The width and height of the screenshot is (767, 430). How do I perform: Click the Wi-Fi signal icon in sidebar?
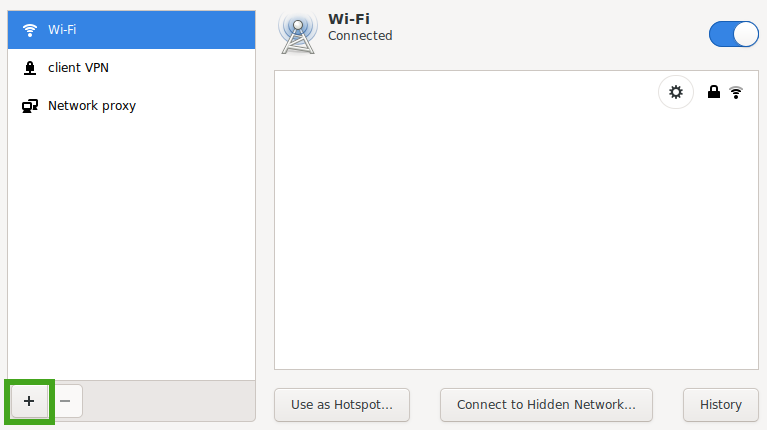(30, 29)
